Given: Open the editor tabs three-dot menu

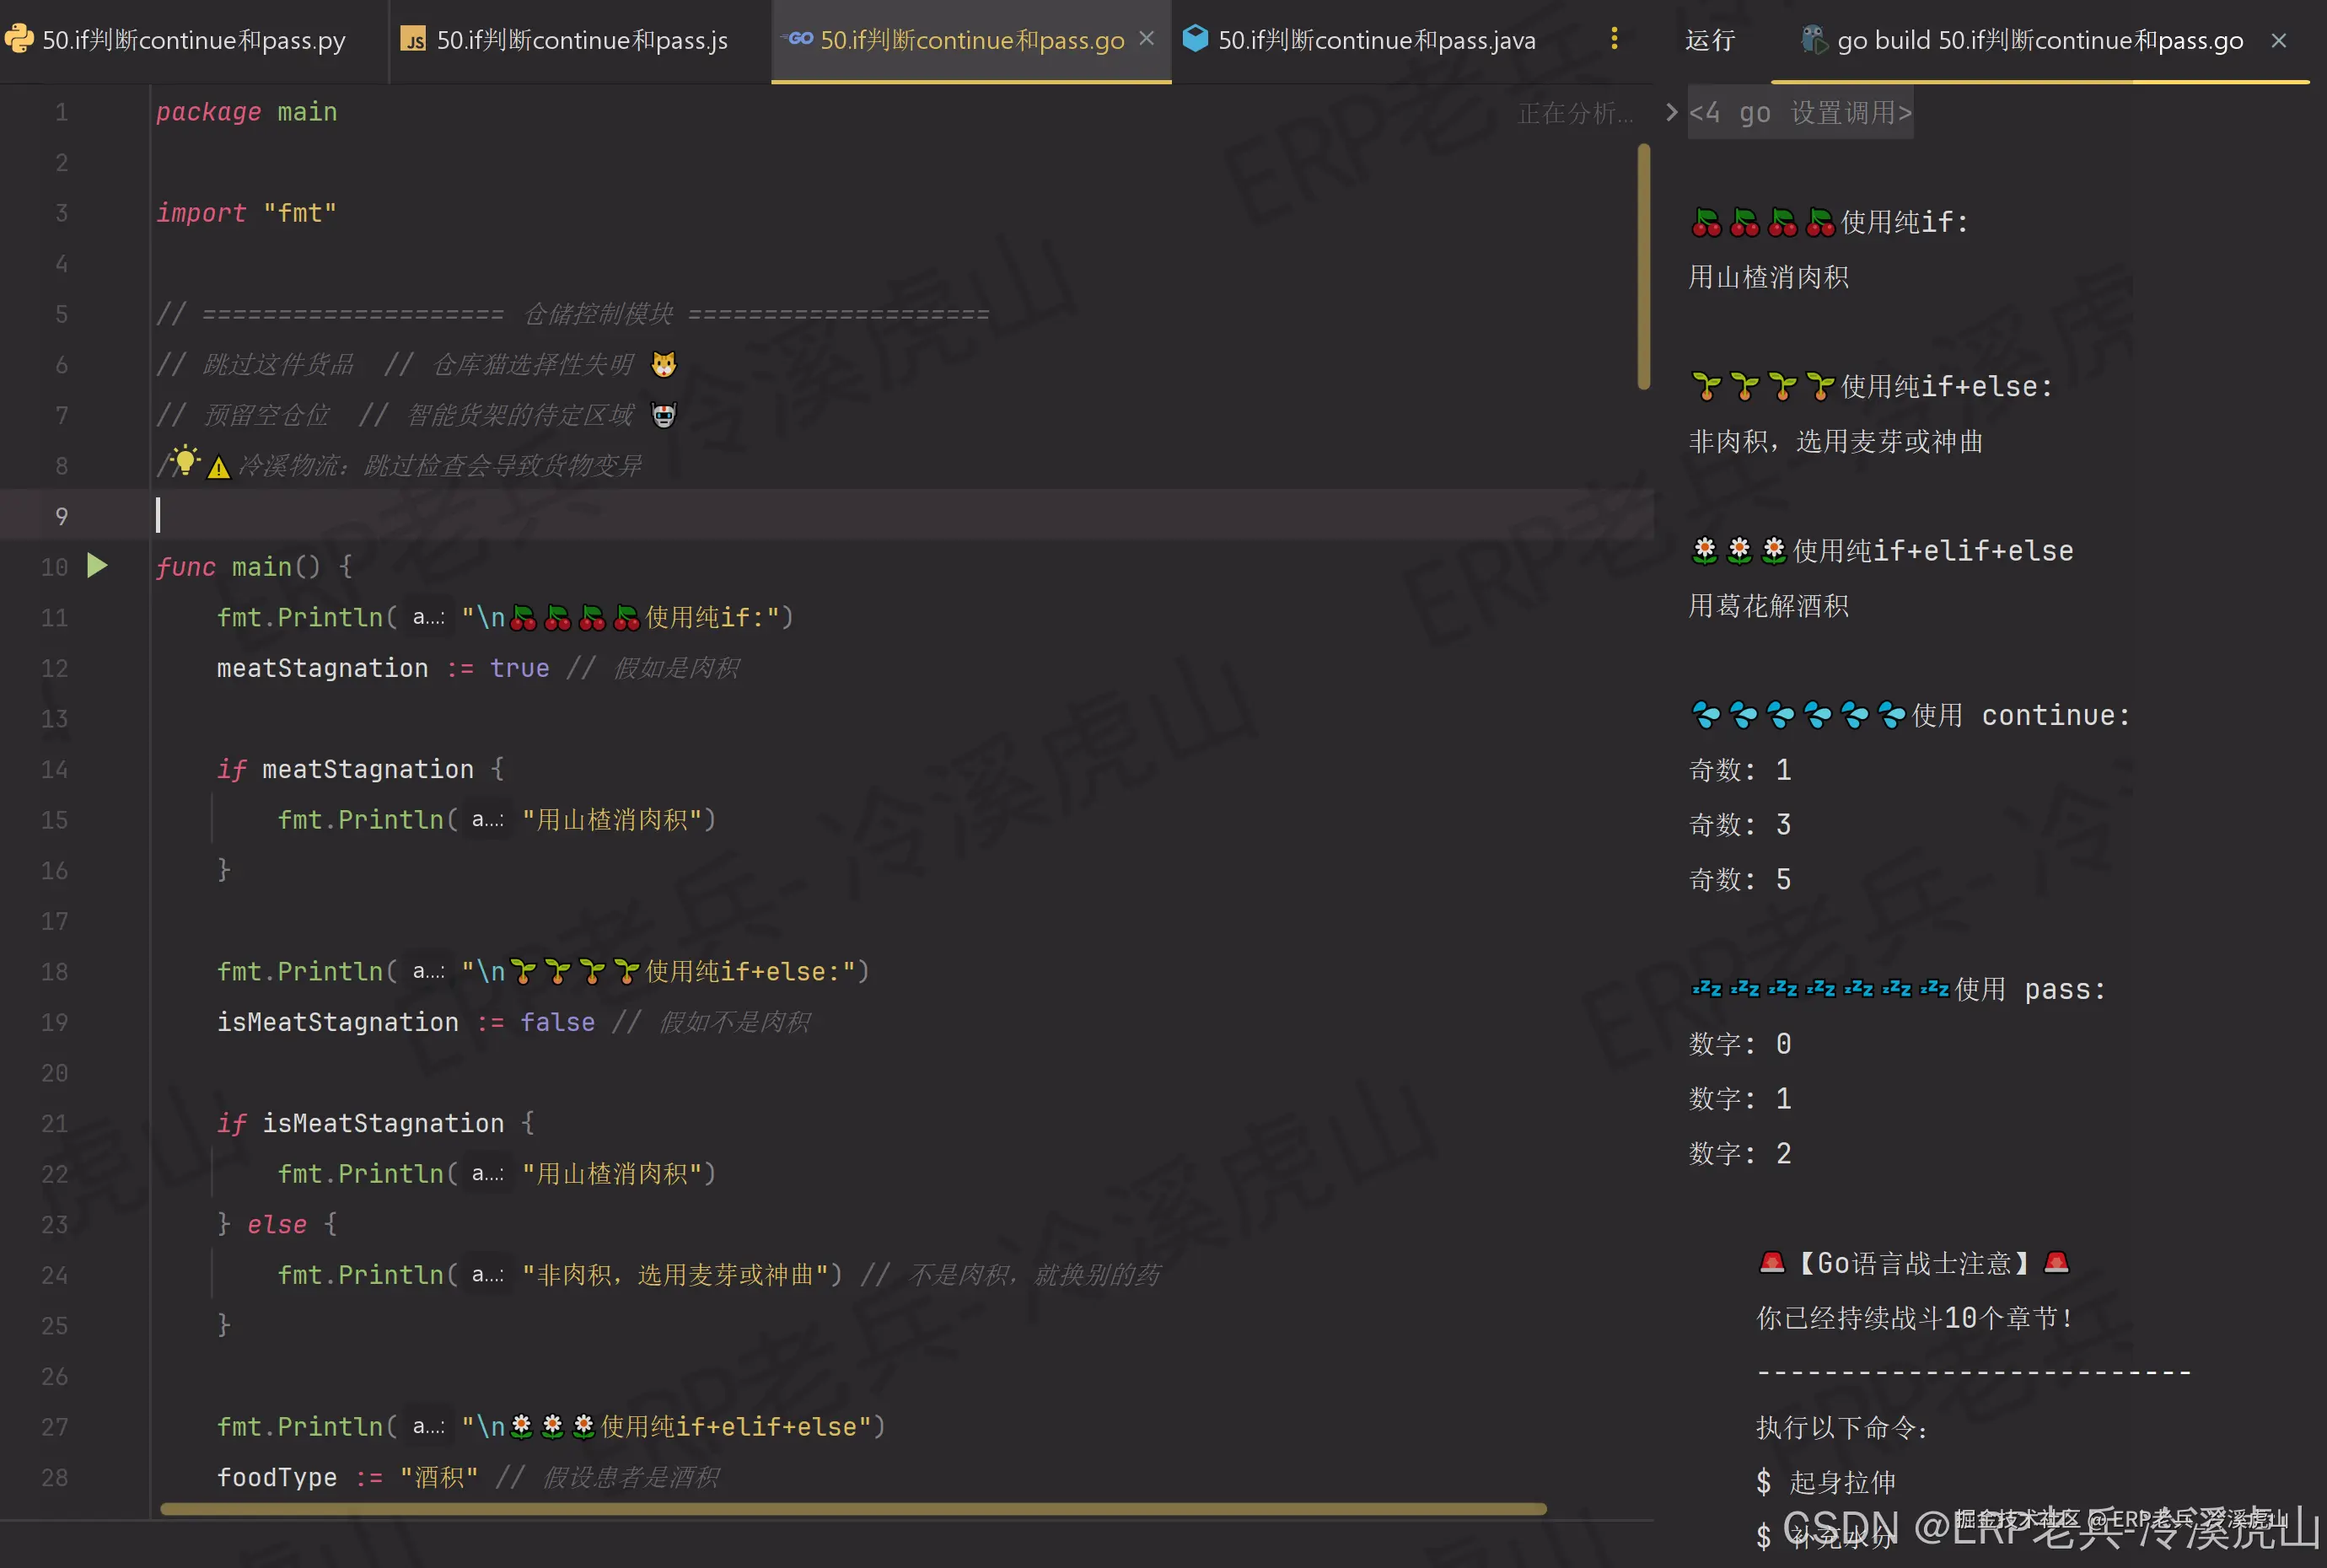Looking at the screenshot, I should click(1614, 39).
